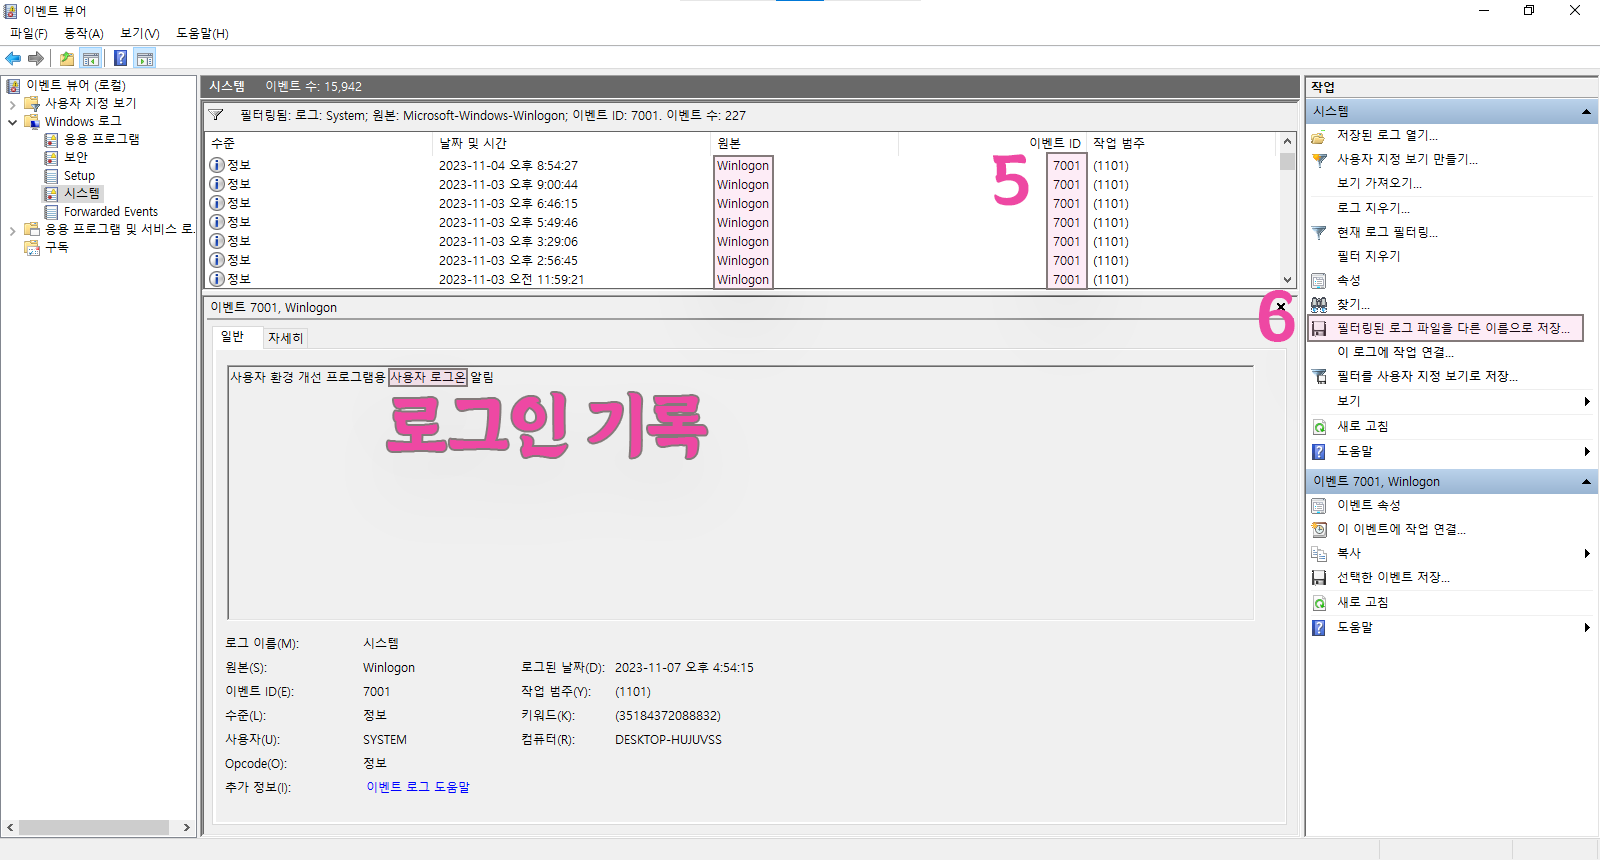Click 사용자 지정 보기 만들기 action

click(x=1407, y=159)
